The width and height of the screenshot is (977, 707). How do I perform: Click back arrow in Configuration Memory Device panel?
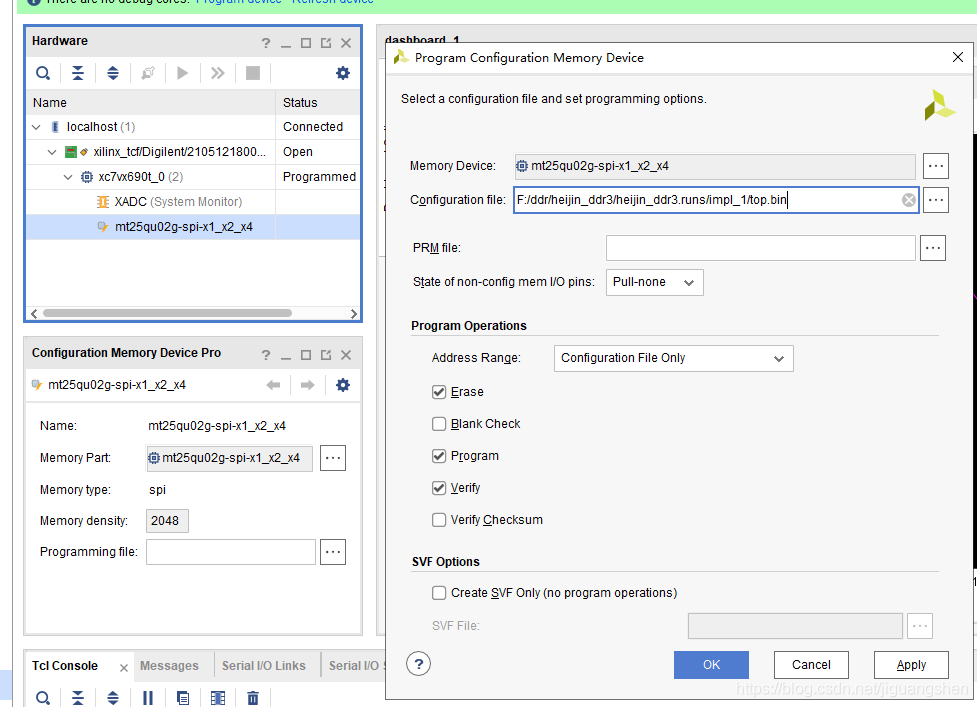point(273,385)
